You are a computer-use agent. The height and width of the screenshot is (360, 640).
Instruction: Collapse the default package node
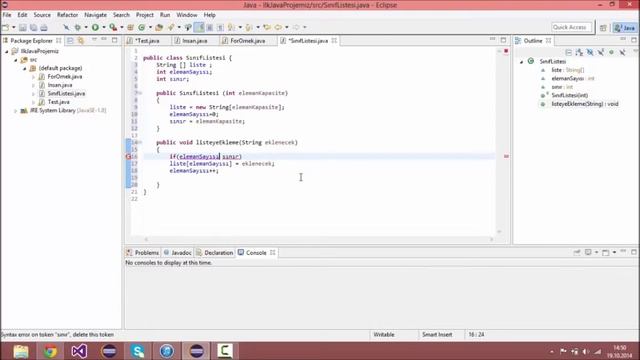tap(24, 69)
